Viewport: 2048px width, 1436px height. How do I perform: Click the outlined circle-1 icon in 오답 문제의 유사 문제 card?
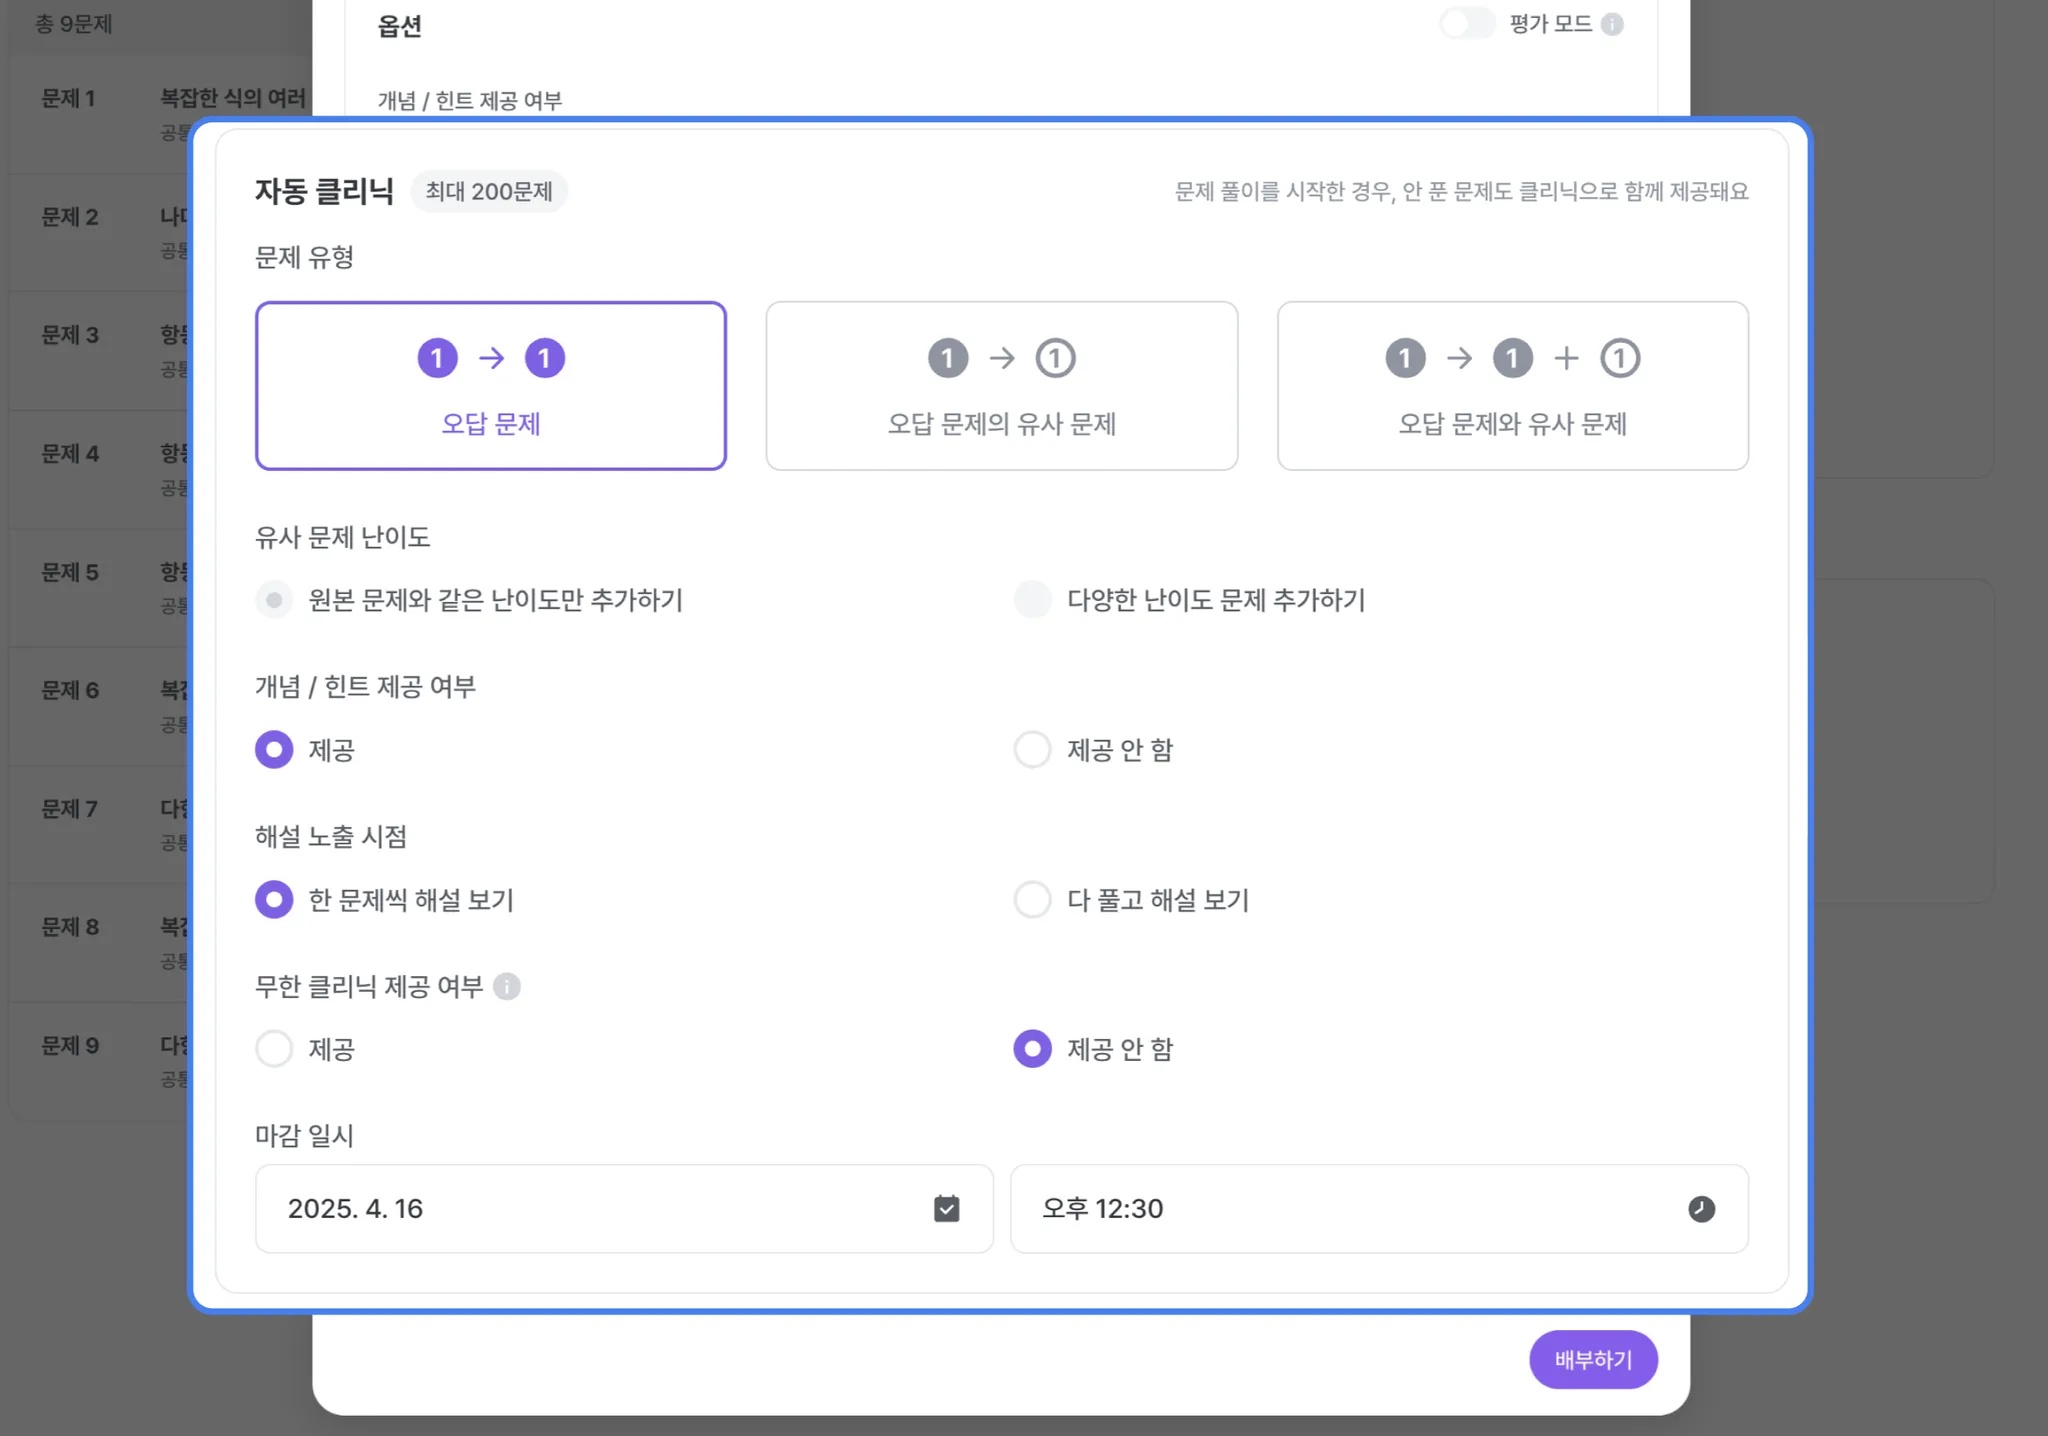(1055, 358)
